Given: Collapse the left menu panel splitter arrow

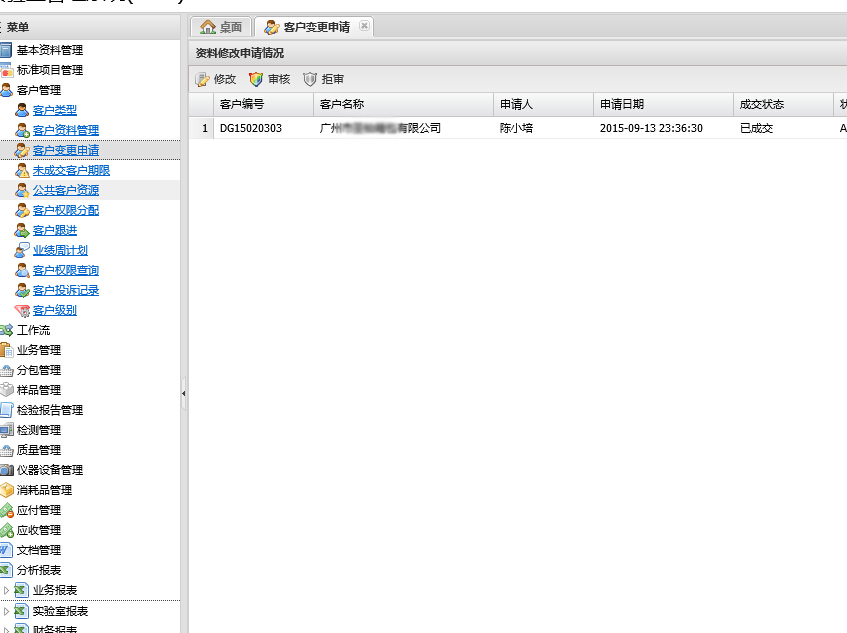Looking at the screenshot, I should 184,394.
